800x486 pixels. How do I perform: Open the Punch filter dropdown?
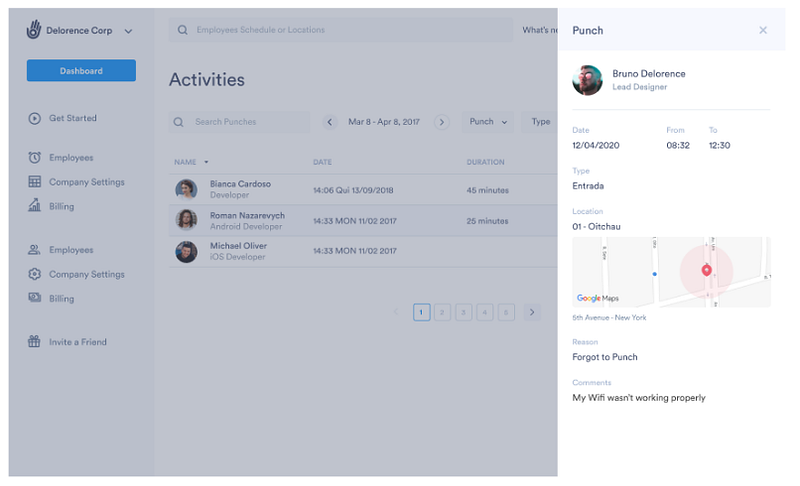point(488,122)
